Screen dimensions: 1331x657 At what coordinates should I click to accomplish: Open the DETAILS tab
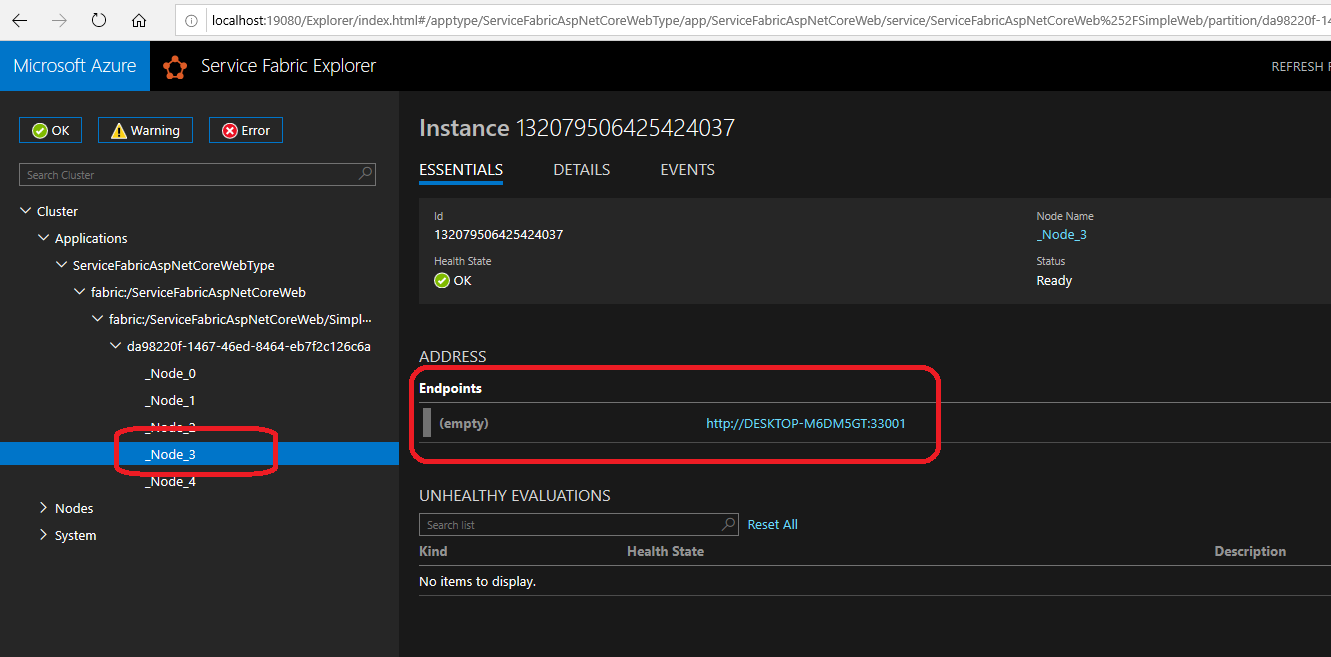pos(581,170)
